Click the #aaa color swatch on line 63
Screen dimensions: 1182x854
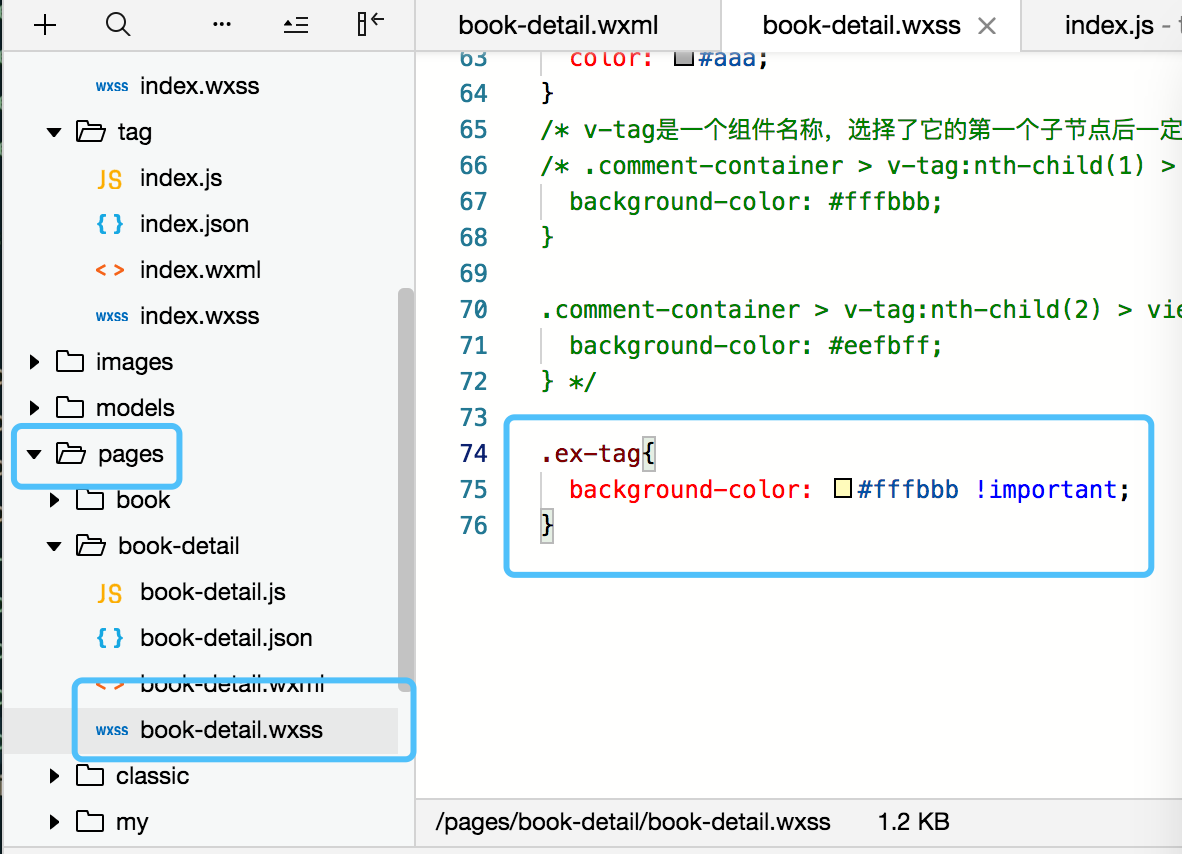(x=683, y=58)
